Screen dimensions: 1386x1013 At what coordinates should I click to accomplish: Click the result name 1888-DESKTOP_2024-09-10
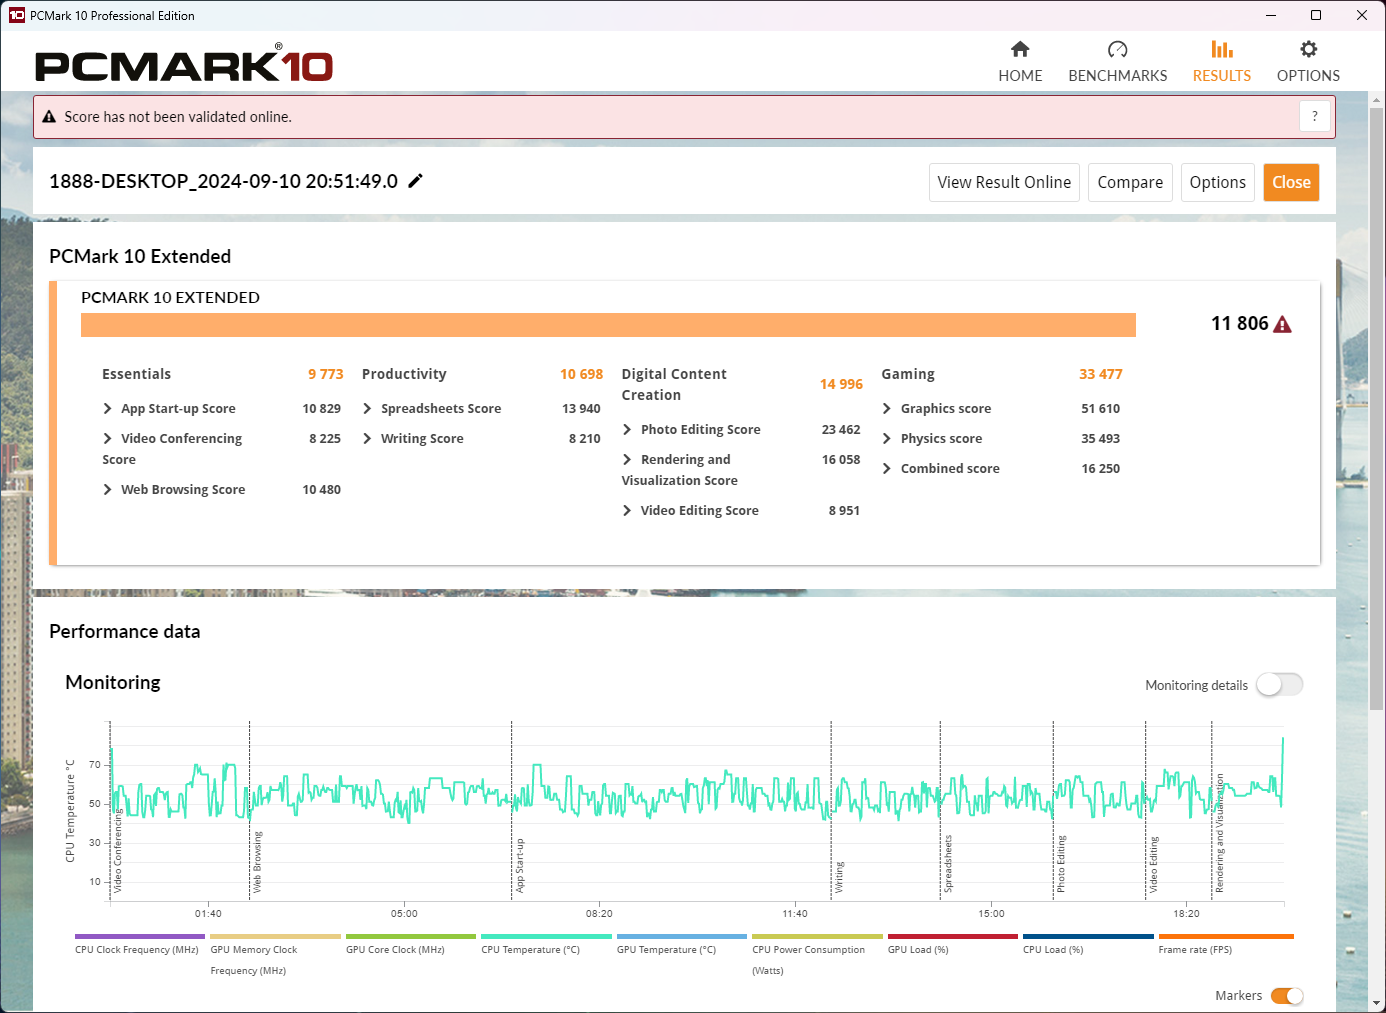[223, 181]
